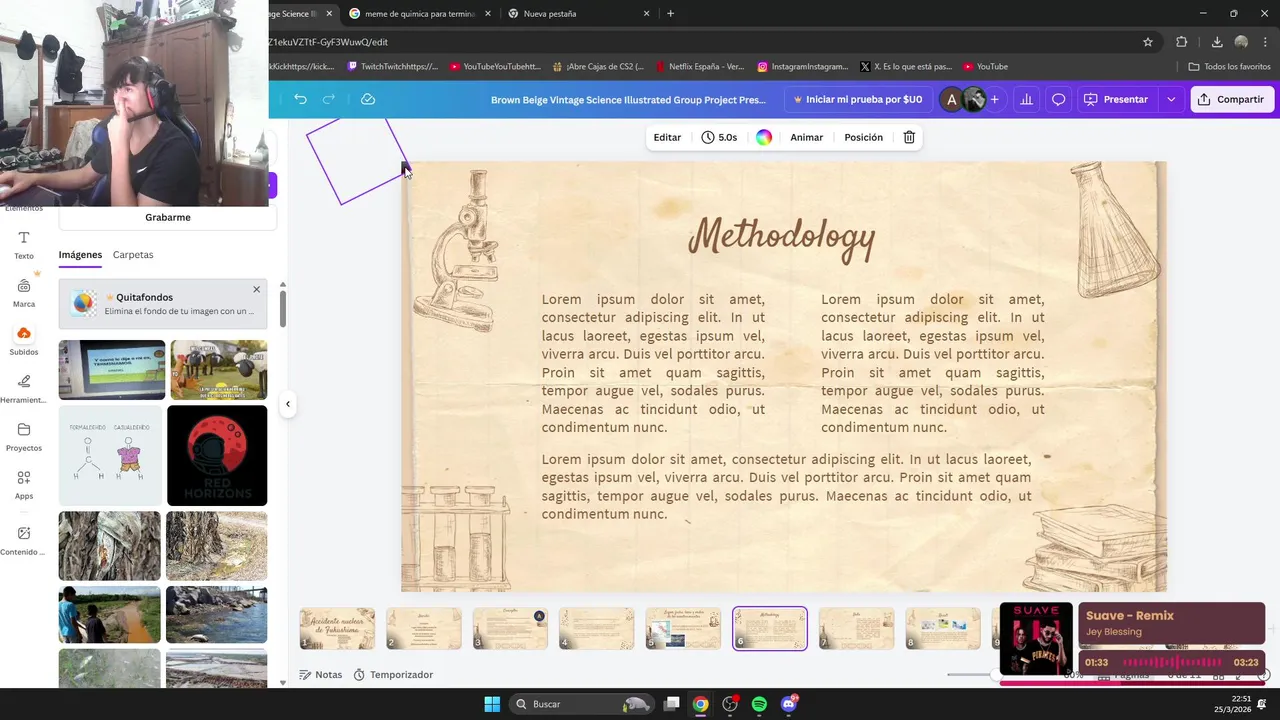Screen dimensions: 1280x720
Task: Open Chrome extensions puzzle icon
Action: pos(1182,42)
